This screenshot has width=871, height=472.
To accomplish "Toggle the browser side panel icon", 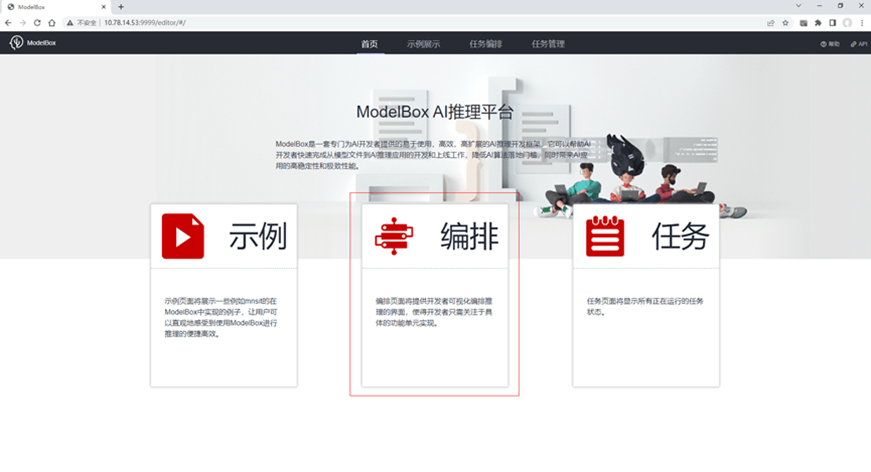I will pos(832,23).
